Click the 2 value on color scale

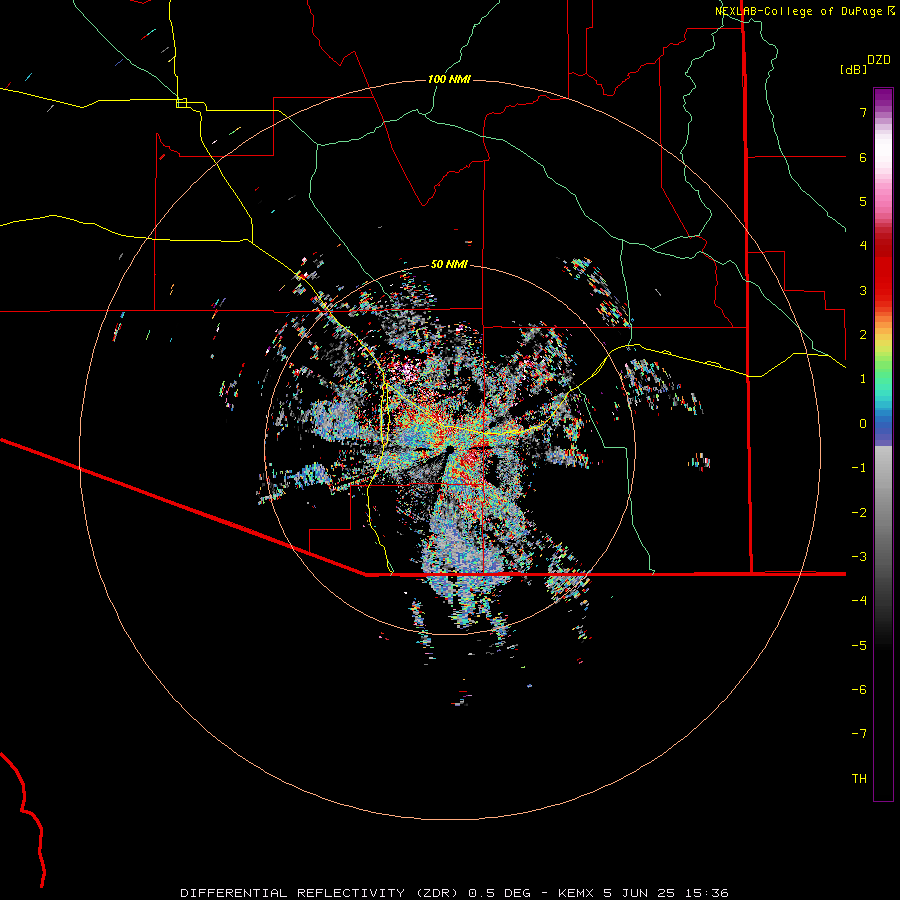pyautogui.click(x=863, y=335)
